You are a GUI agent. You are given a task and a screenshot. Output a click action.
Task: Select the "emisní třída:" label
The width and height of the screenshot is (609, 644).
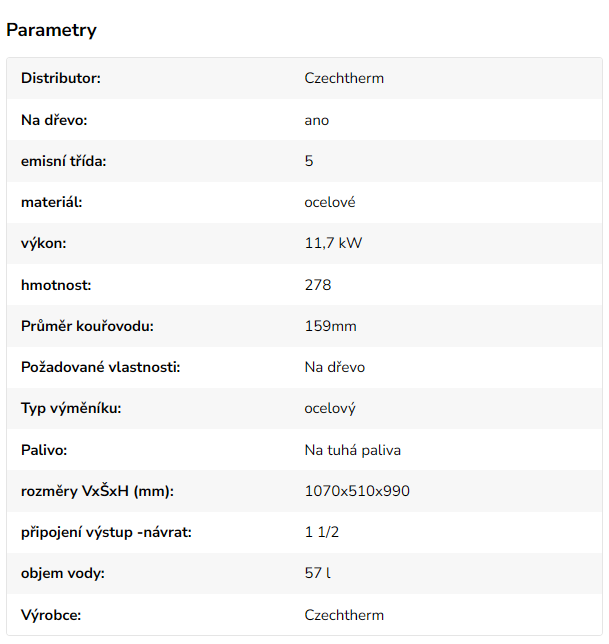coord(63,161)
